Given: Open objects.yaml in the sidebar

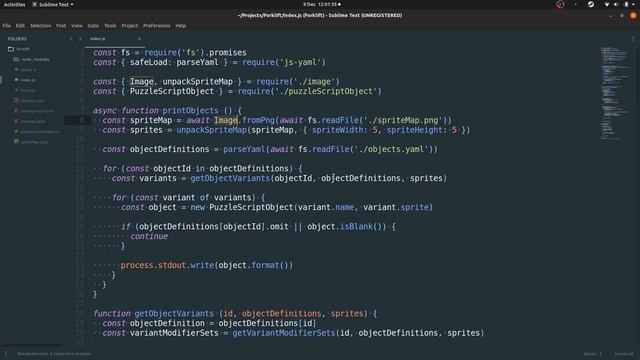Looking at the screenshot, I should coord(33,100).
